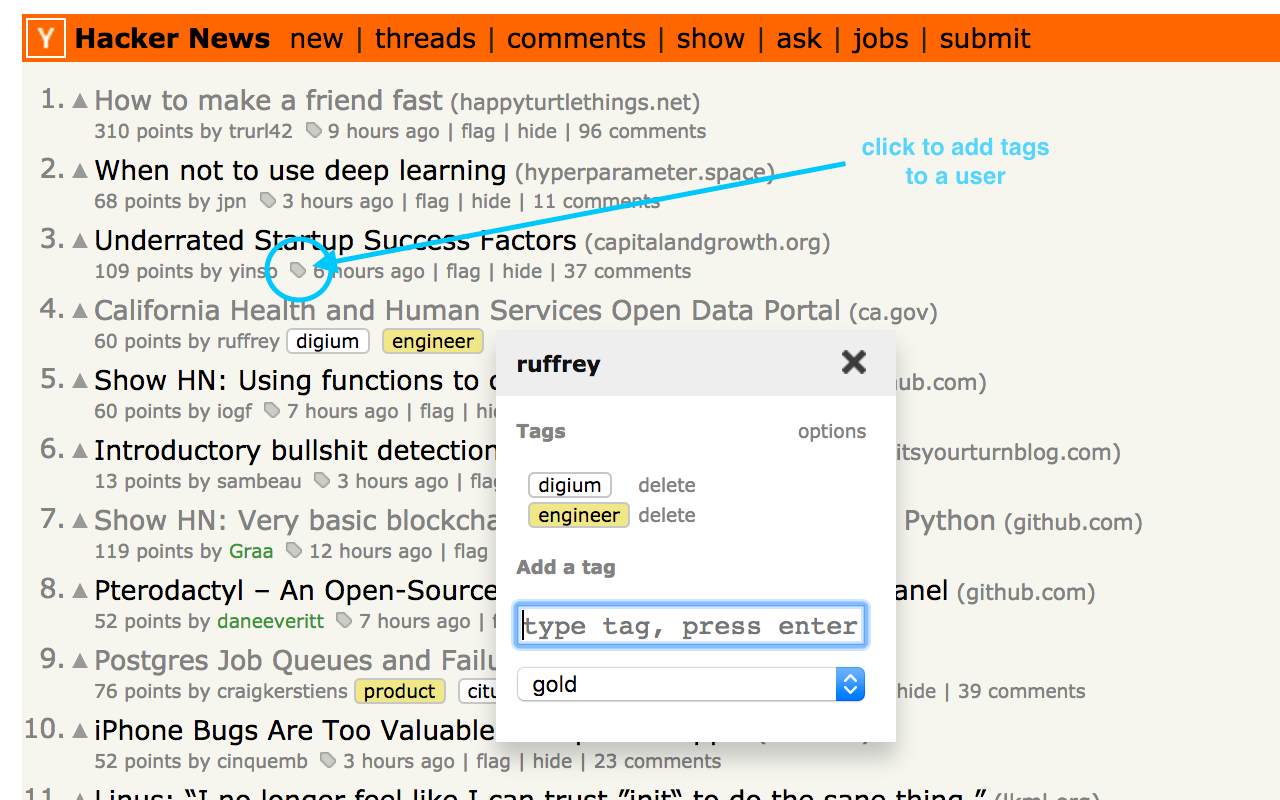The image size is (1280, 800).
Task: Open the tag options link
Action: point(831,431)
